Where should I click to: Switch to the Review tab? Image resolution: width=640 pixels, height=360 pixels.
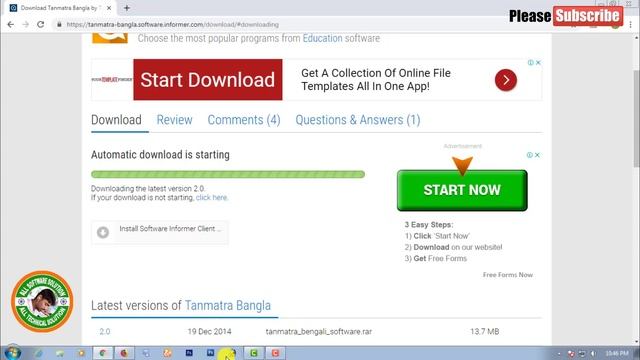(x=174, y=120)
